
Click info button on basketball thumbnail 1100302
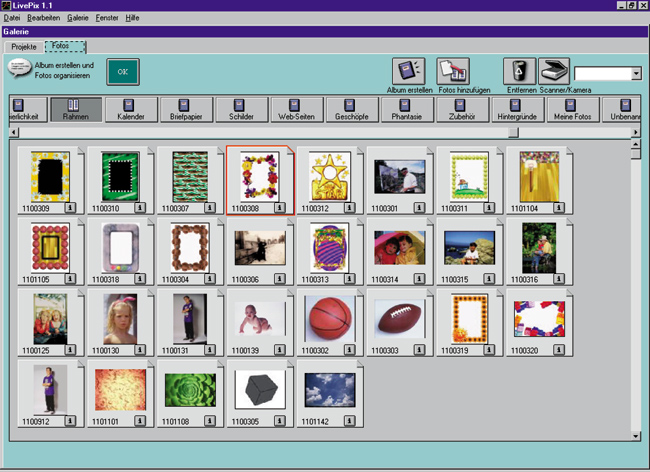coord(350,352)
